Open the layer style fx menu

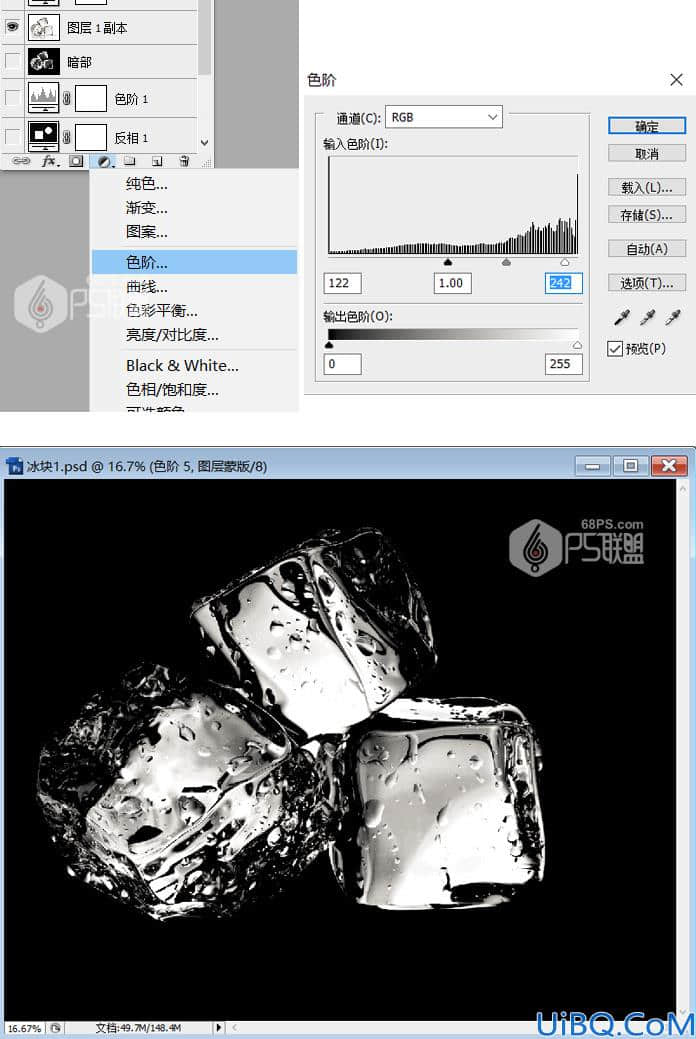pos(49,161)
